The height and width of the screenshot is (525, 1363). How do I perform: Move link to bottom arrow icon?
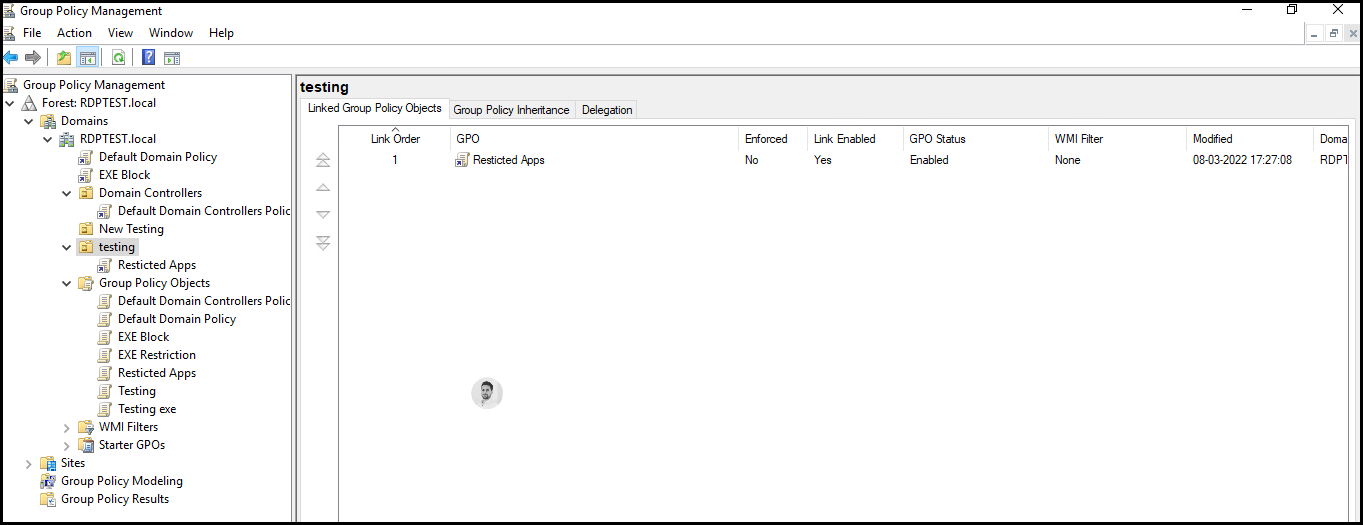(x=322, y=242)
